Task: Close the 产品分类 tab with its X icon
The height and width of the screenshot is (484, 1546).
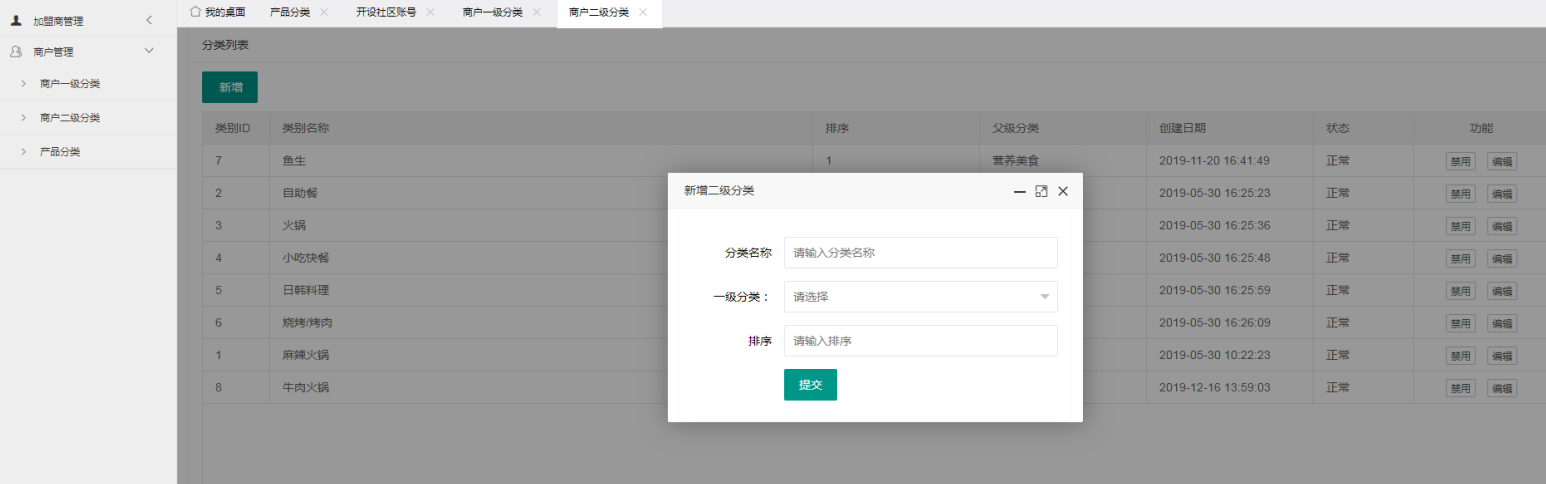Action: [324, 12]
